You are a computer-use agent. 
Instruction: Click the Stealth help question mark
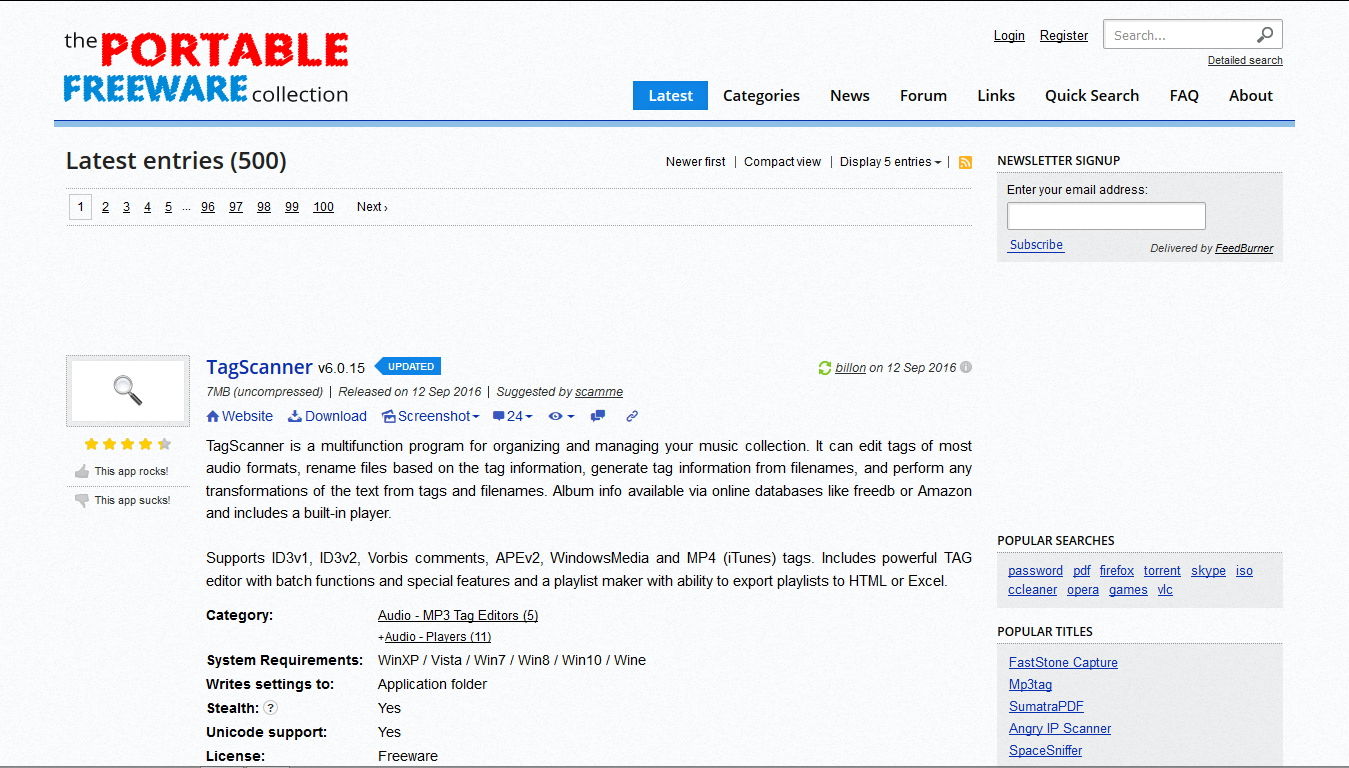268,708
